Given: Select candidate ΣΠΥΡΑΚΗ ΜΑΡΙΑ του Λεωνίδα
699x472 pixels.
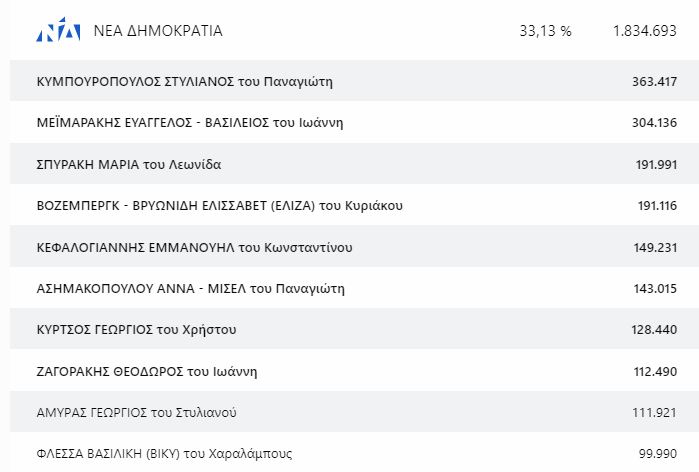Looking at the screenshot, I should click(128, 164).
